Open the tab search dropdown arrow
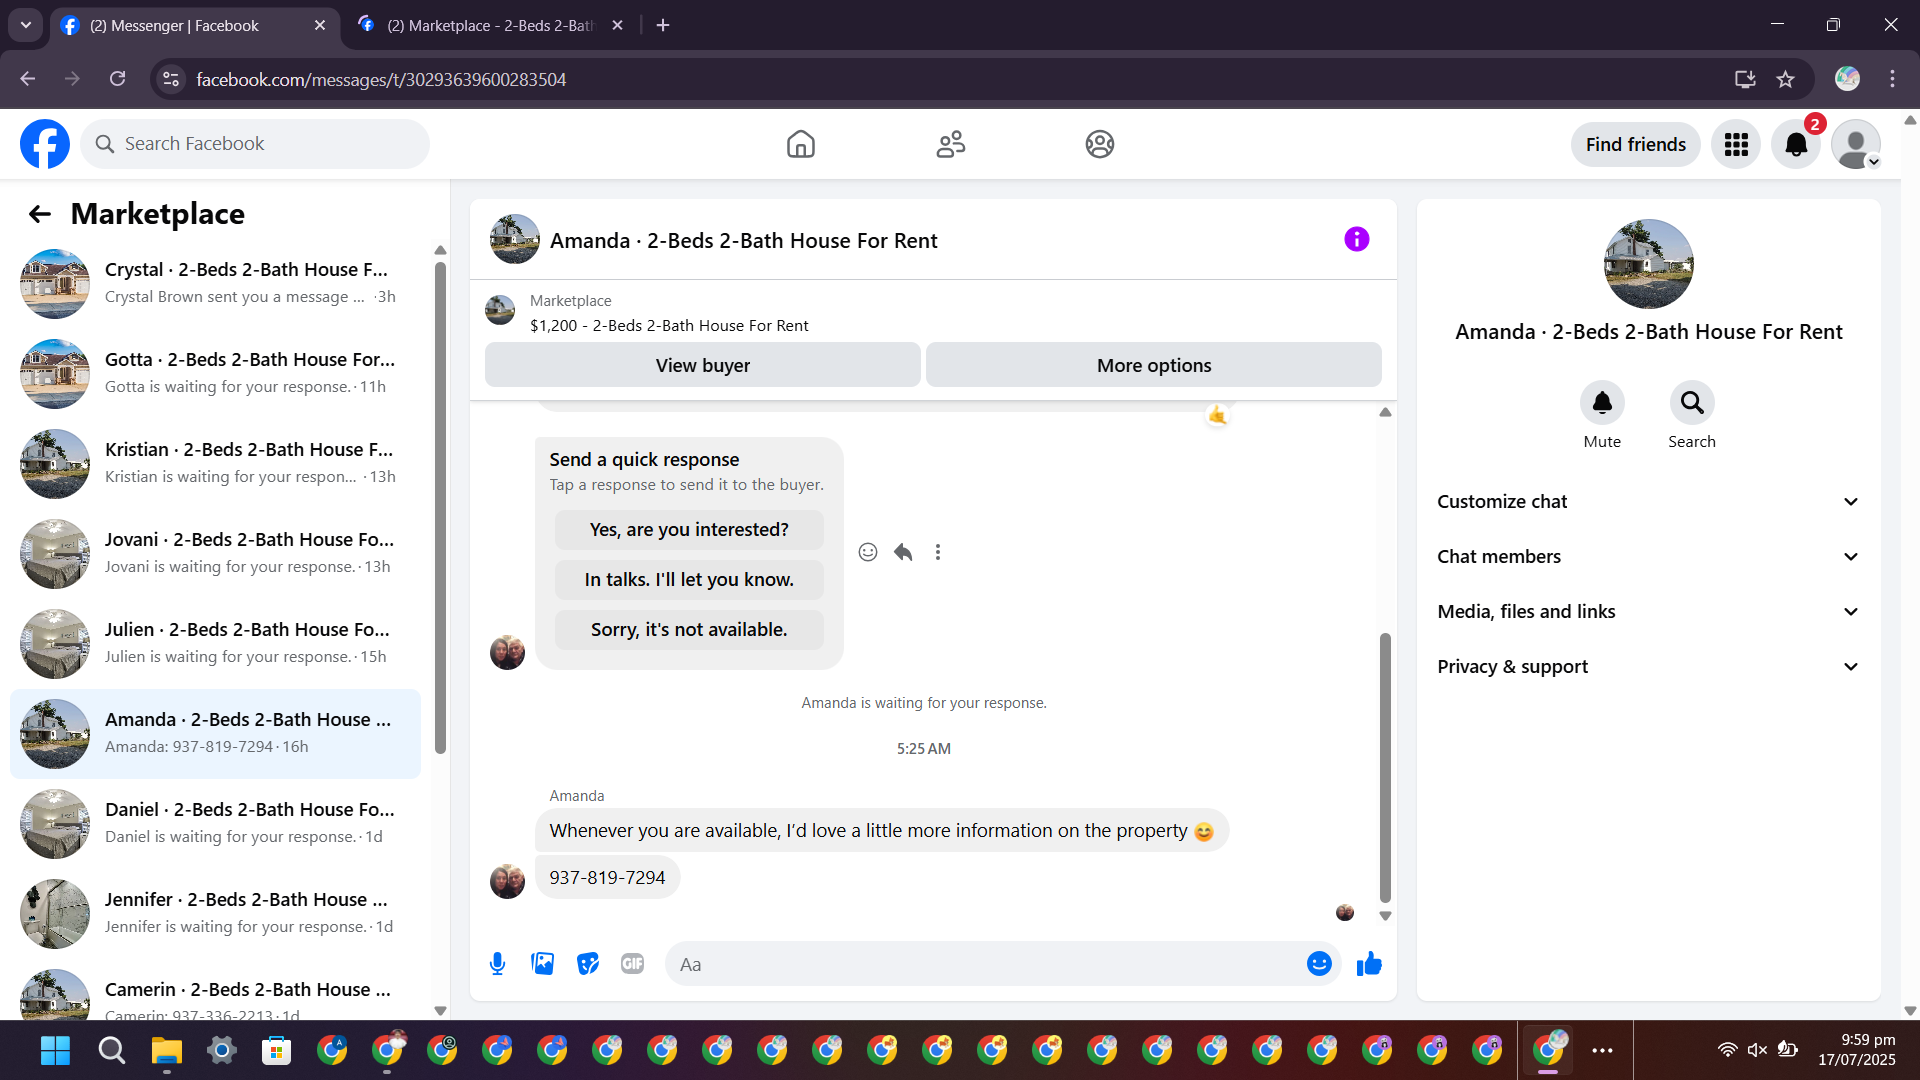Screen dimensions: 1920x1080 (26, 26)
